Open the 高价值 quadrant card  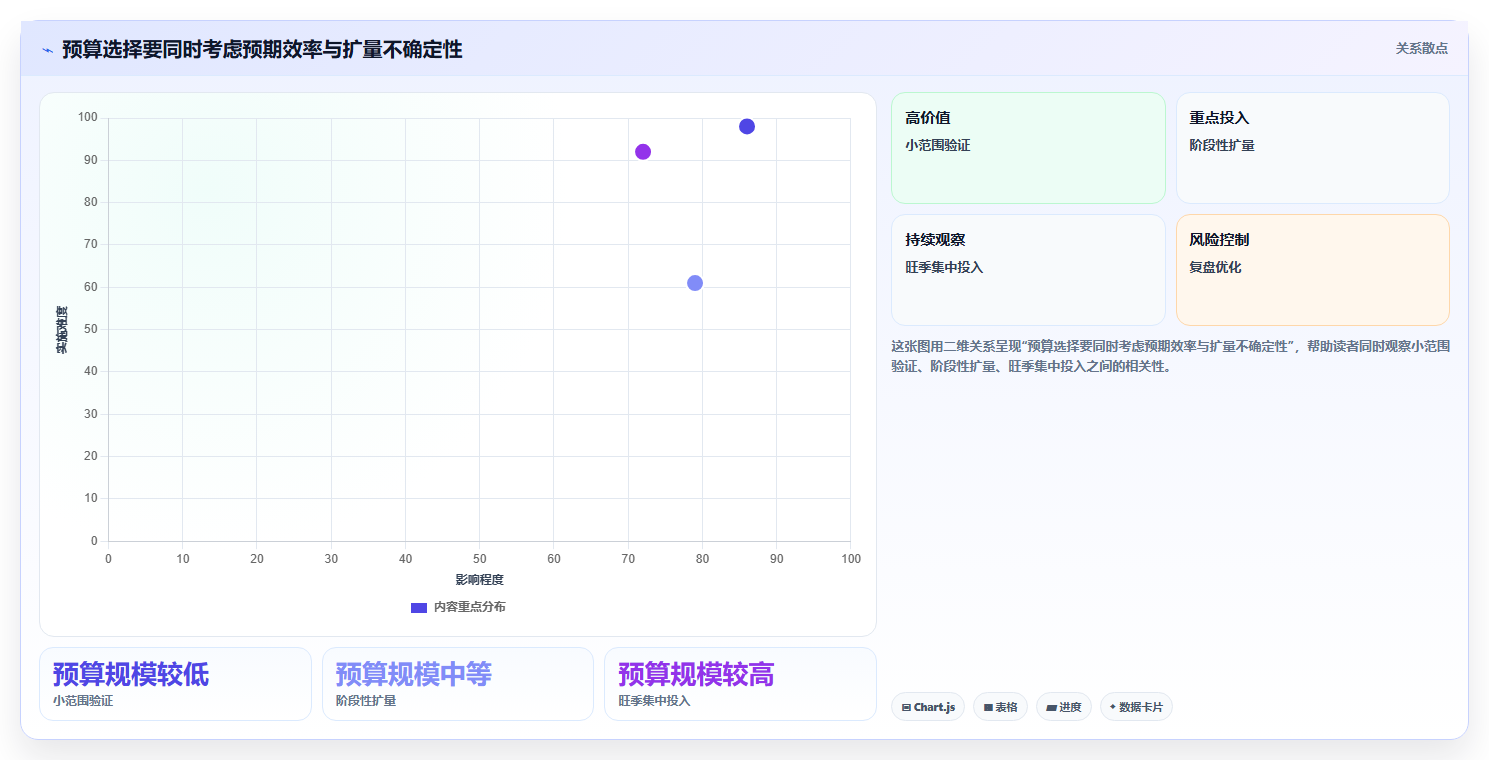1028,148
